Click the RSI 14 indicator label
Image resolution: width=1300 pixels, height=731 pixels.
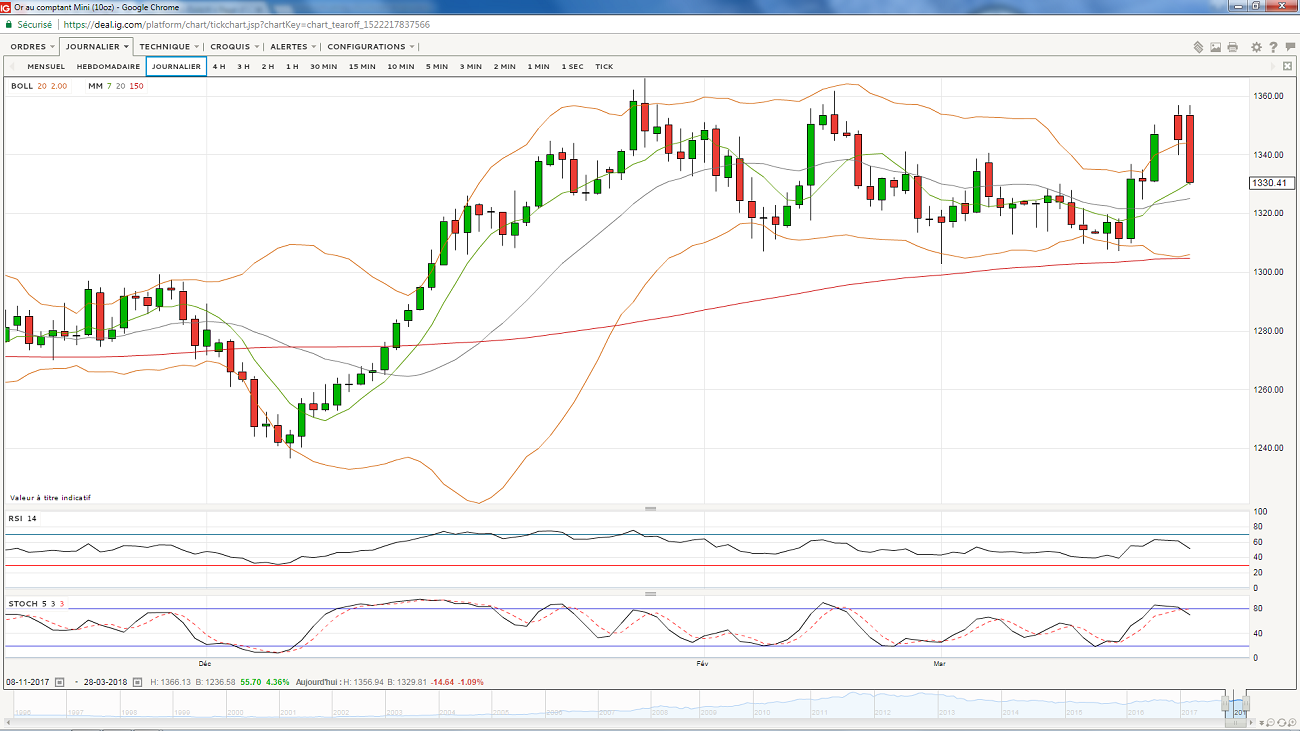23,518
